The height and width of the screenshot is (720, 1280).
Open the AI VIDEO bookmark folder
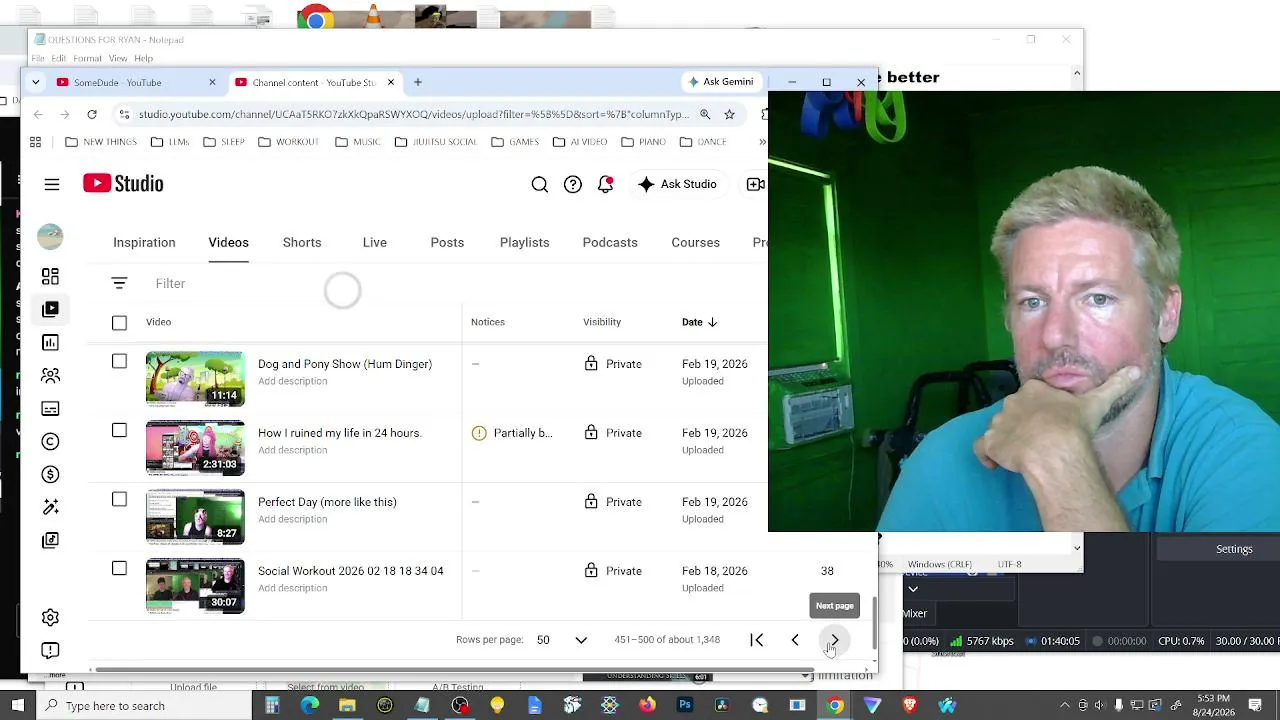coord(580,142)
